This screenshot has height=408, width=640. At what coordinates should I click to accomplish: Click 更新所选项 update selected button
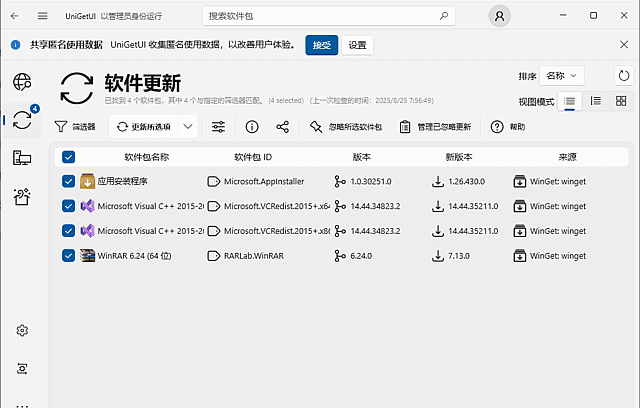(x=144, y=126)
